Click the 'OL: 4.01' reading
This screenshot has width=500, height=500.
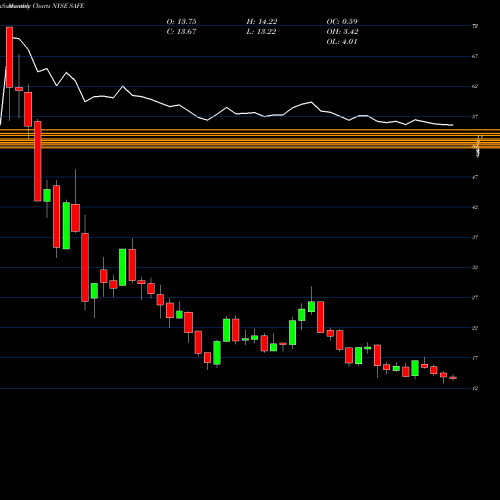click(342, 42)
